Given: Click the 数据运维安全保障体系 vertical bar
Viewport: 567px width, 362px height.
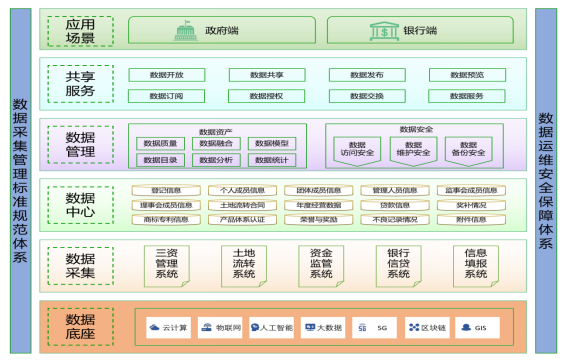Looking at the screenshot, I should click(546, 181).
